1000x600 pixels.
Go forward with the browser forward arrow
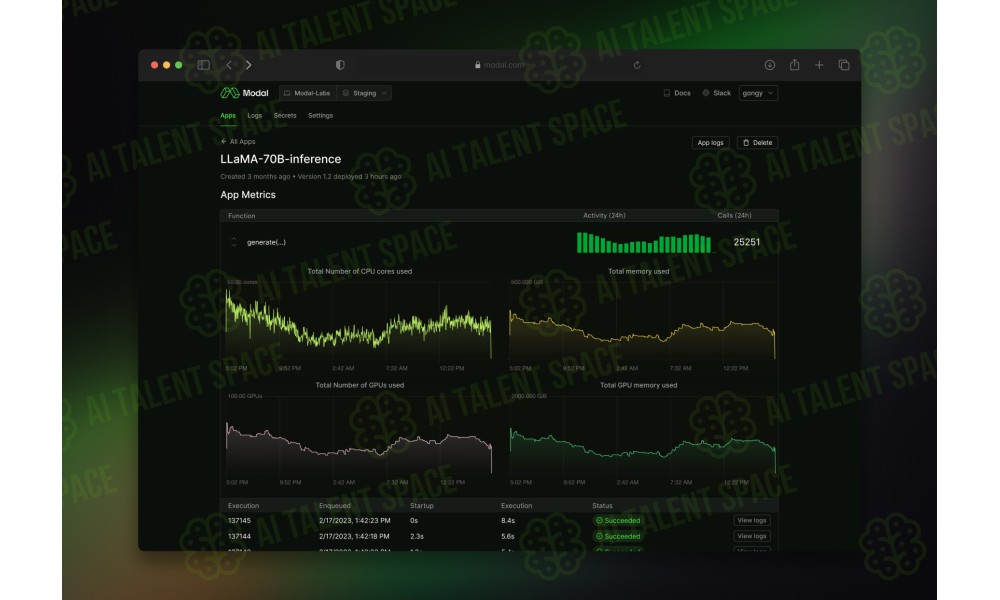(249, 65)
